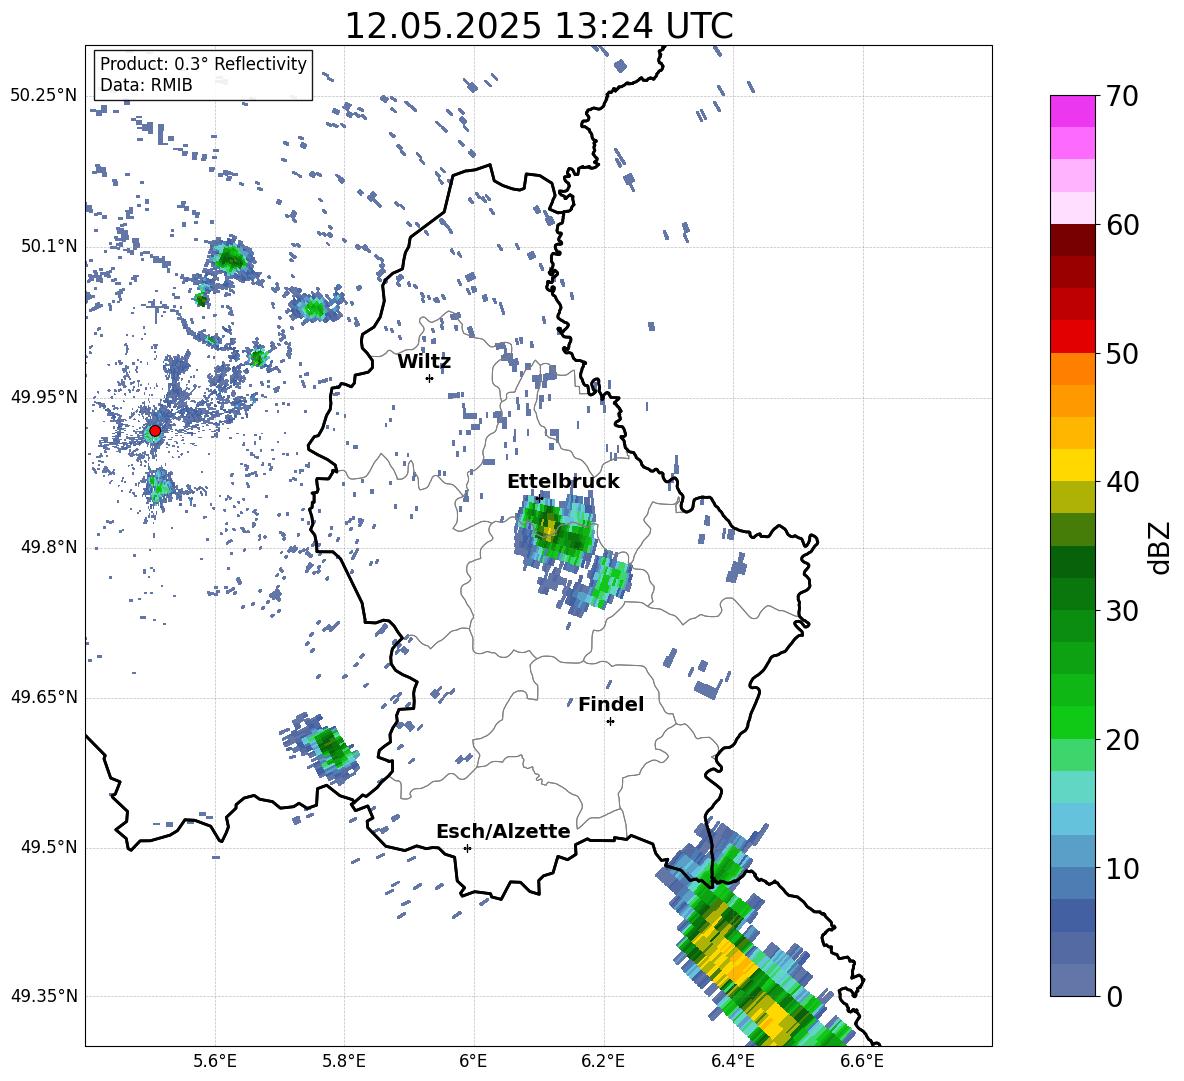Click the 5.8°E longitude label
1184x1081 pixels.
(x=344, y=1061)
